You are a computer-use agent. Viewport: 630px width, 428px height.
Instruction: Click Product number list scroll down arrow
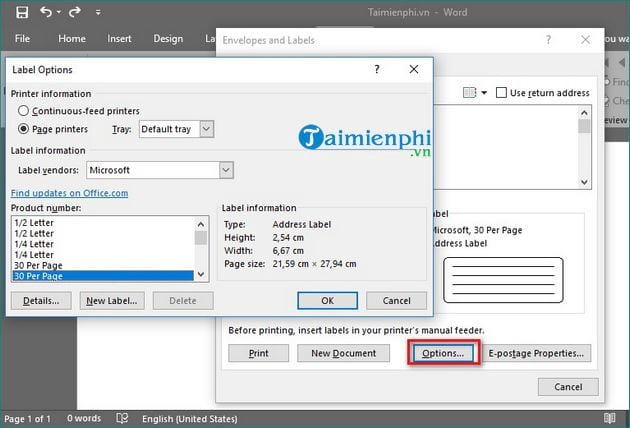pyautogui.click(x=201, y=274)
